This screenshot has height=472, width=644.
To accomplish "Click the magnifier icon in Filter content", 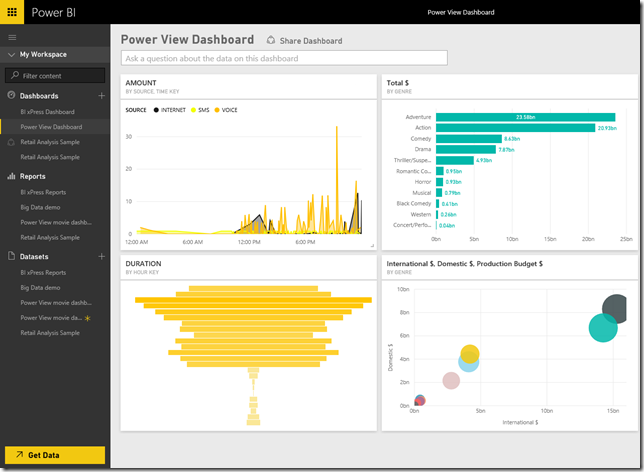I will click(15, 75).
